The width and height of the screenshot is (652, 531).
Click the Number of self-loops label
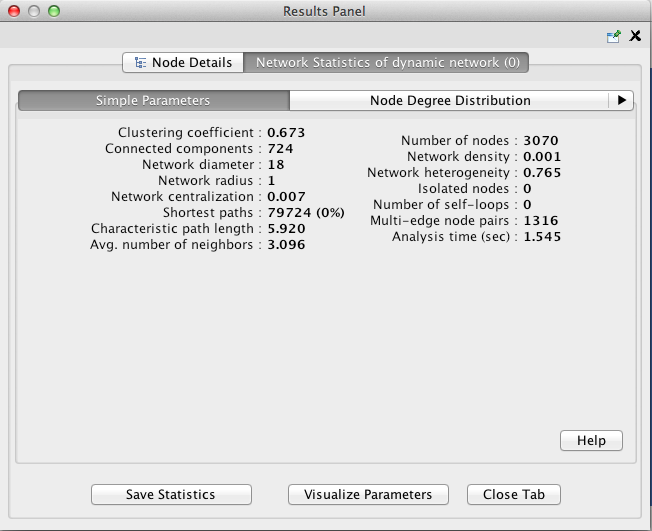click(x=441, y=205)
